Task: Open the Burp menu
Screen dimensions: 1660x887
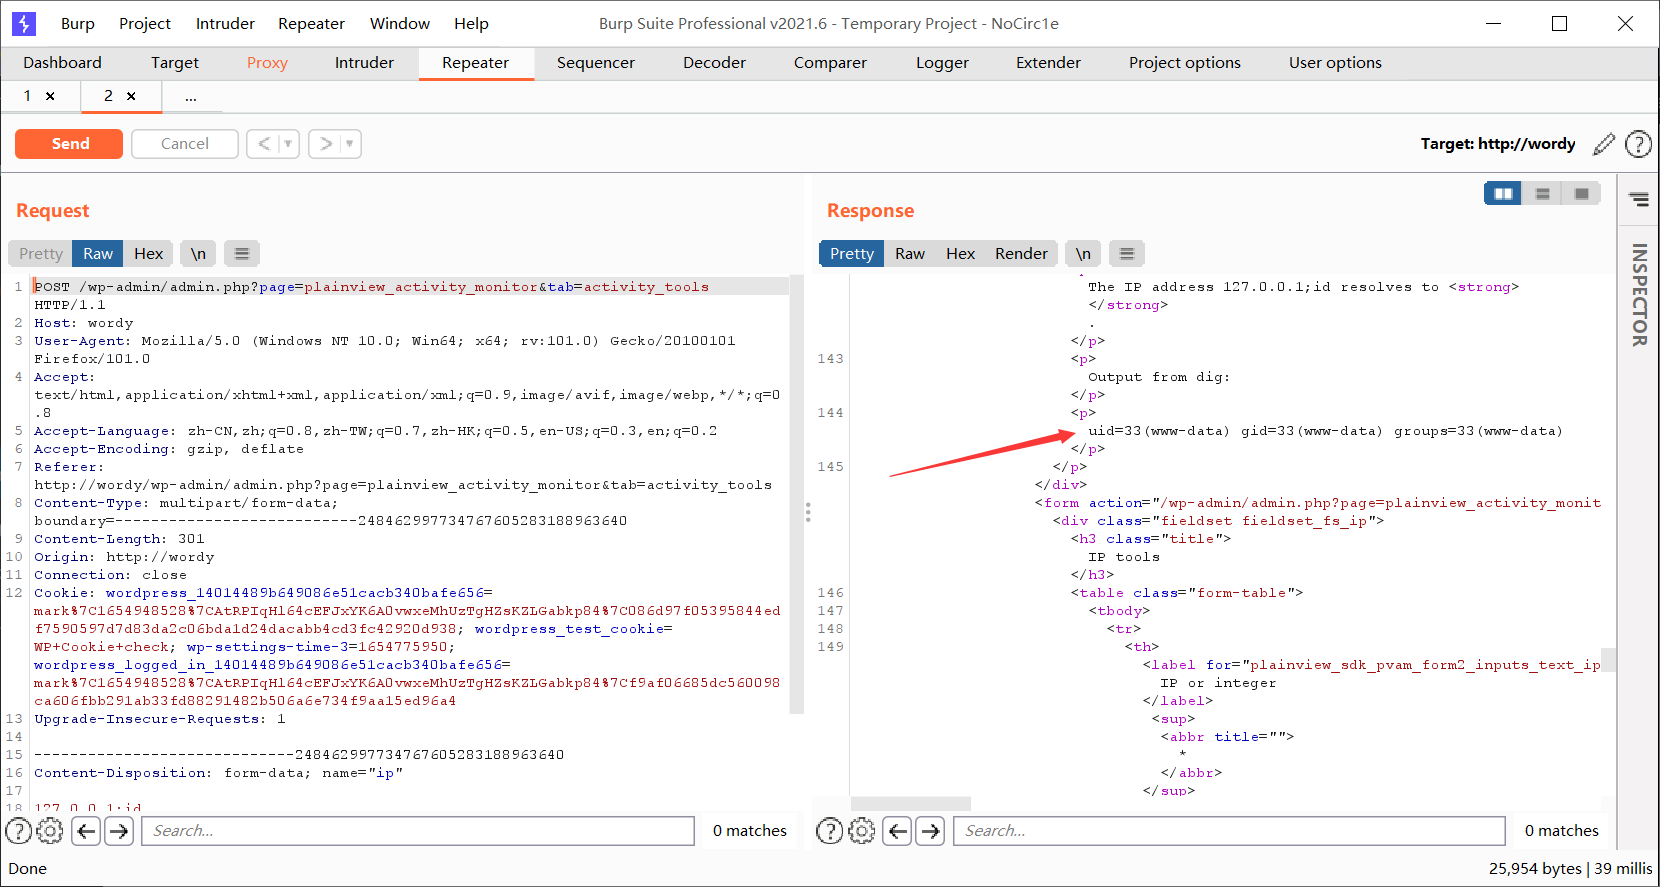Action: pyautogui.click(x=78, y=23)
